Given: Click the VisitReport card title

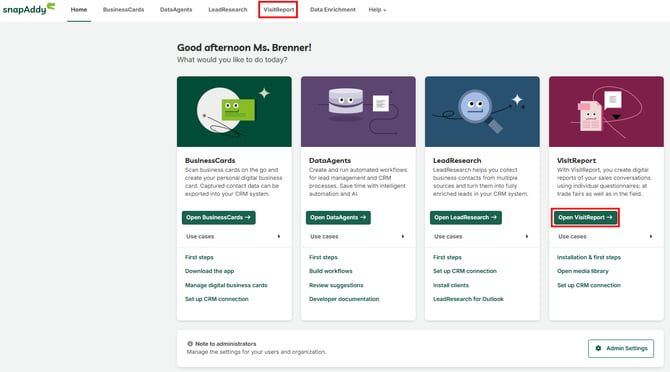Looking at the screenshot, I should (x=576, y=161).
